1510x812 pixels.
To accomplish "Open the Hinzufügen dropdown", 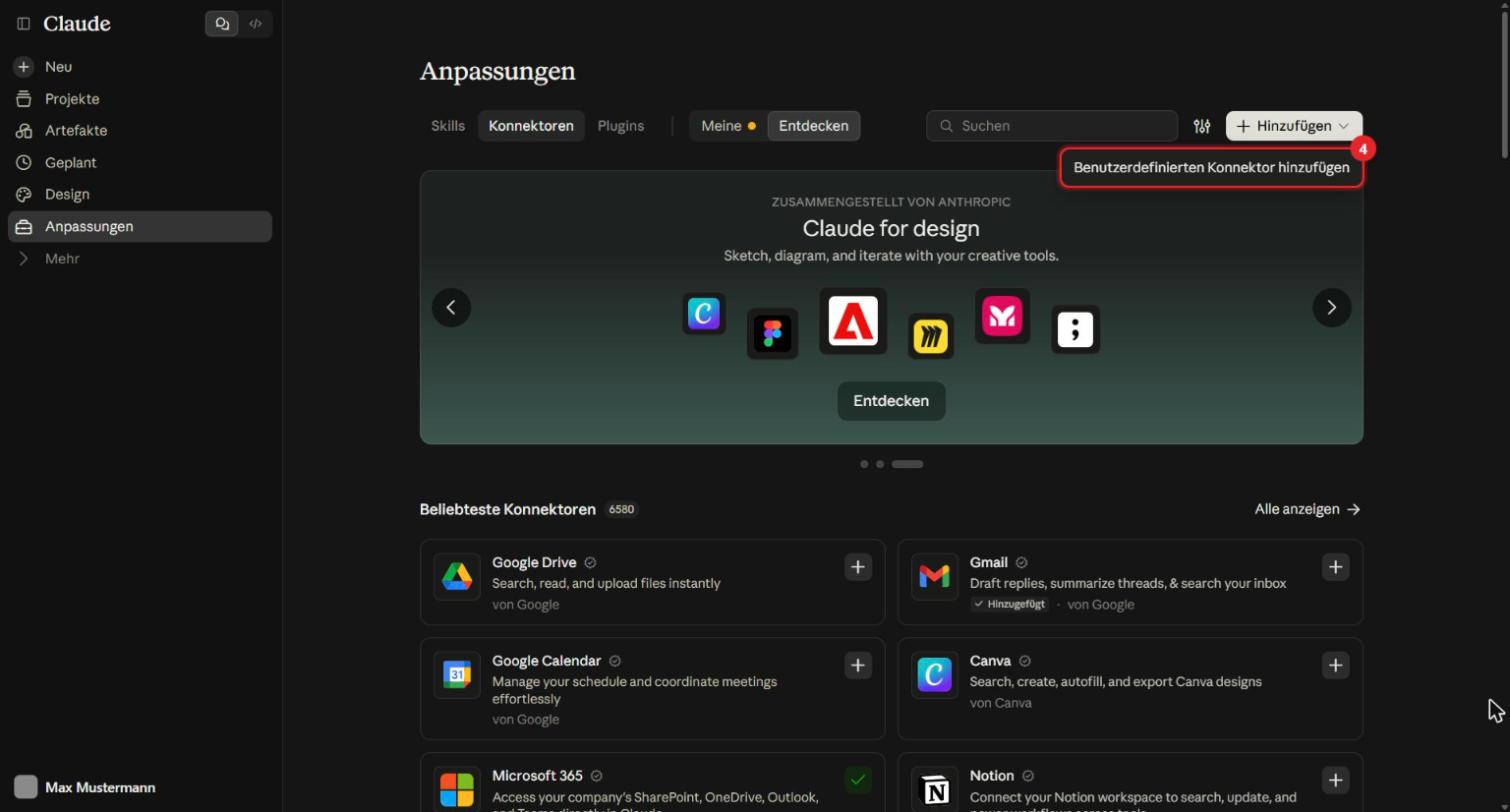I will 1294,126.
